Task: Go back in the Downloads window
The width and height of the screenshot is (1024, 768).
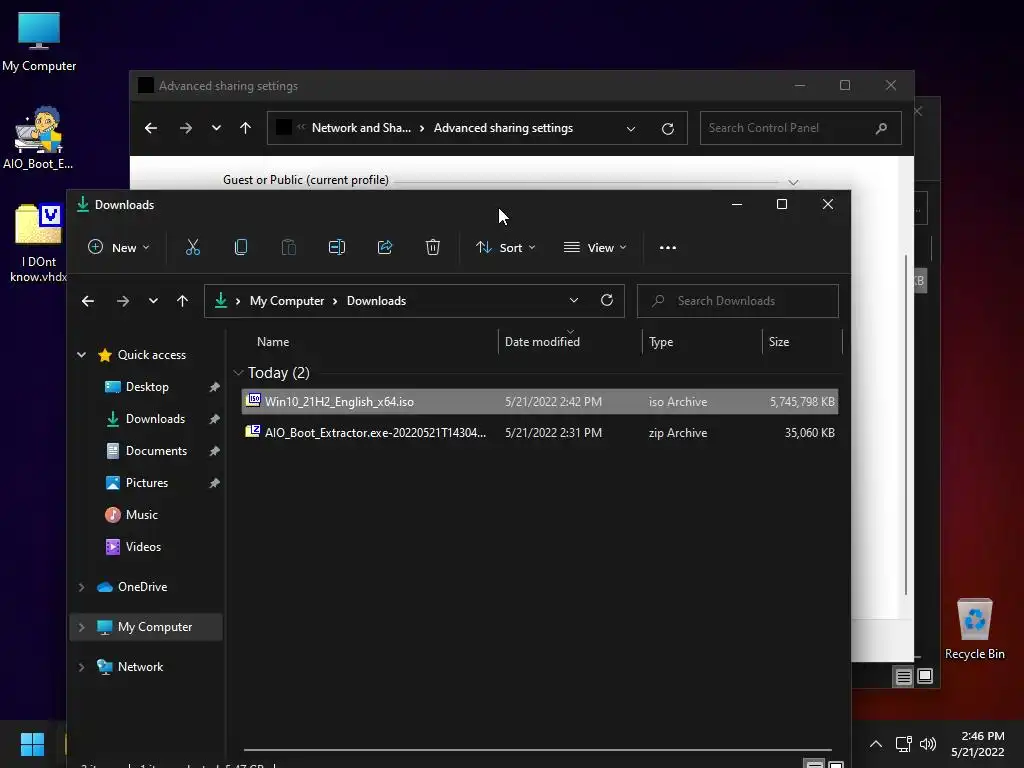Action: (x=88, y=301)
